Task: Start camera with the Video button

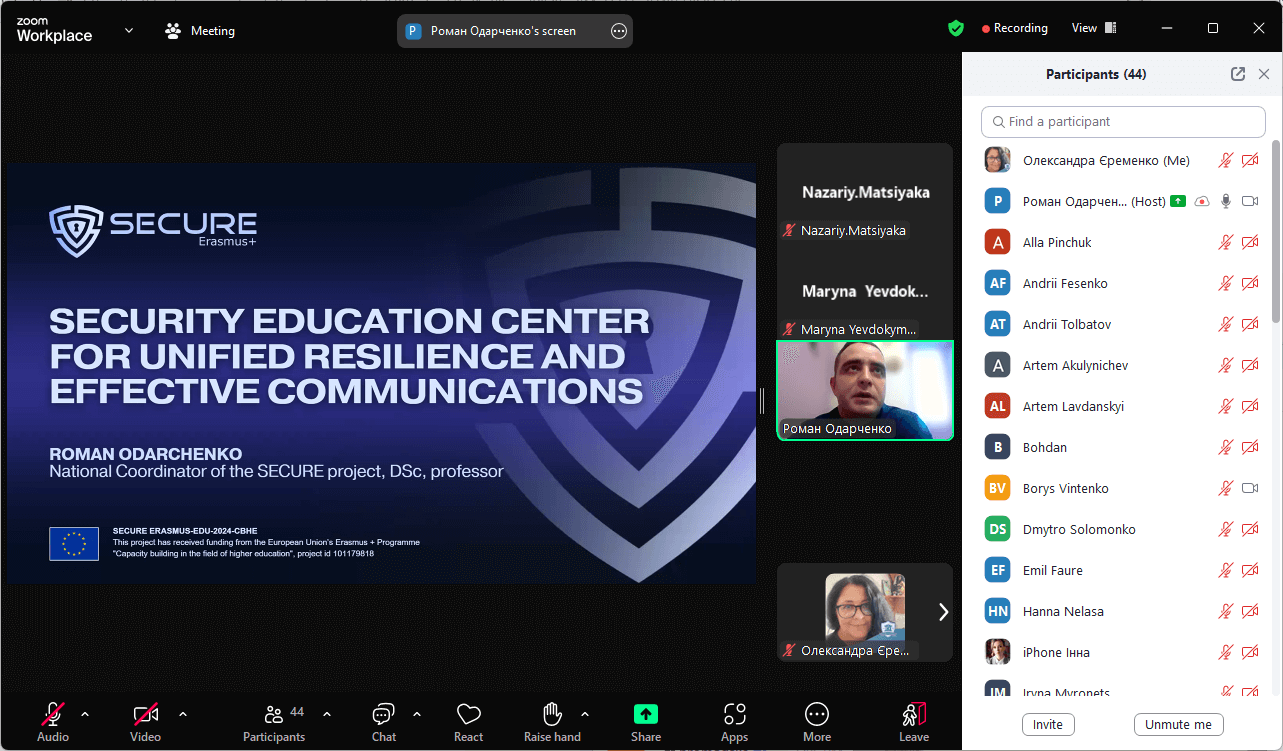Action: point(145,722)
